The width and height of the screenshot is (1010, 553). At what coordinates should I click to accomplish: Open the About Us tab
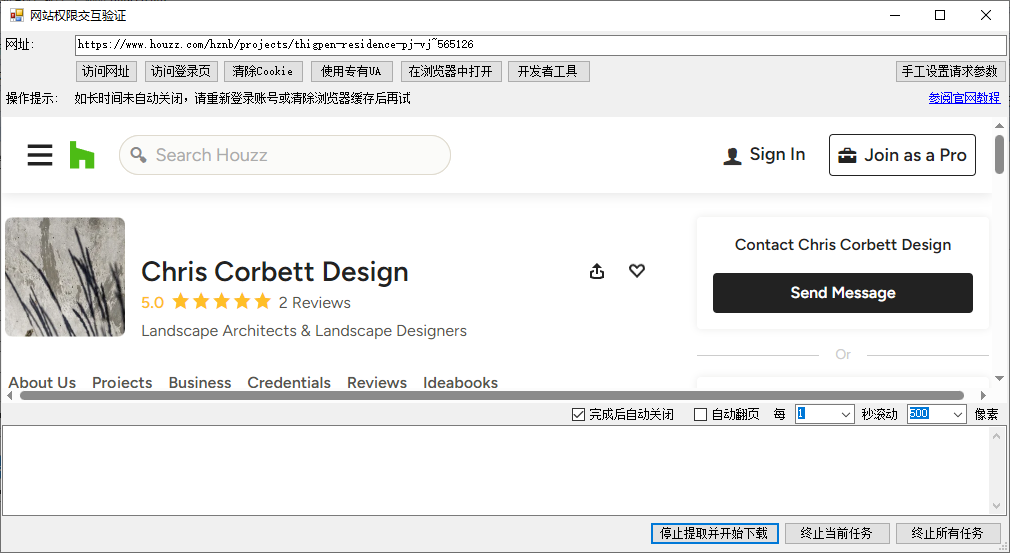42,382
